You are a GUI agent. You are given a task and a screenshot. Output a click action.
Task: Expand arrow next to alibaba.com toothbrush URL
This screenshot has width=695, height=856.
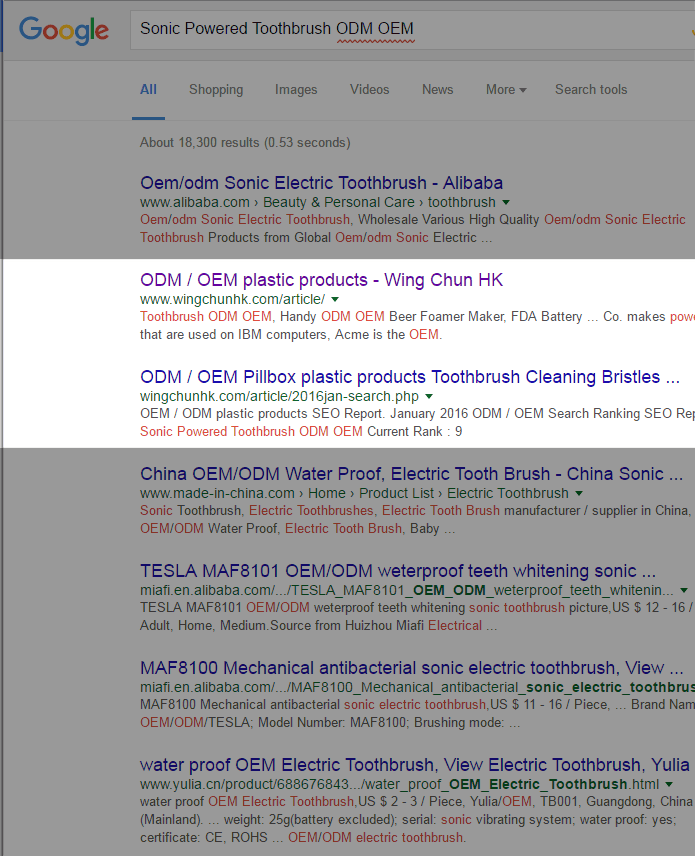click(506, 203)
